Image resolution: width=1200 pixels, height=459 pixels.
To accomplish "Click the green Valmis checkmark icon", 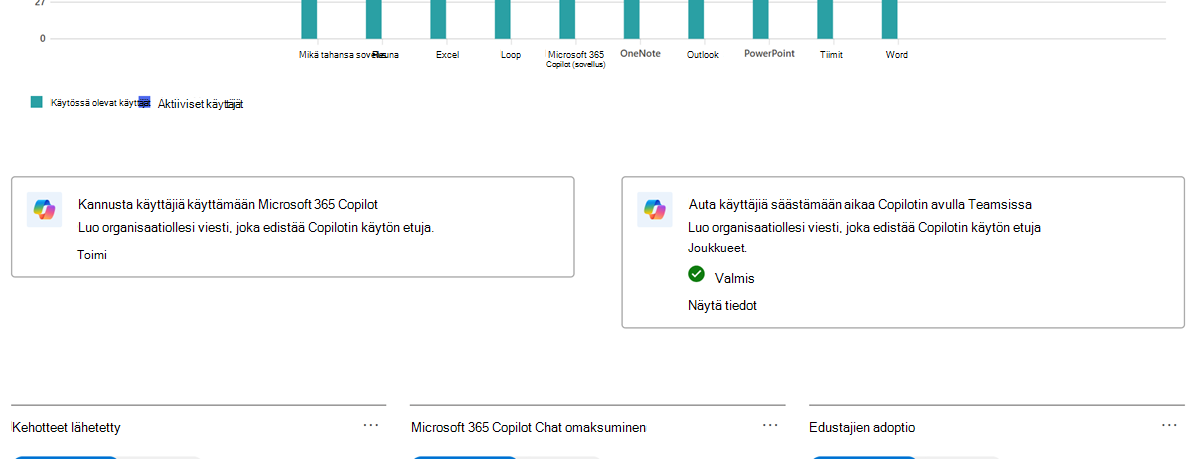I will pyautogui.click(x=696, y=273).
